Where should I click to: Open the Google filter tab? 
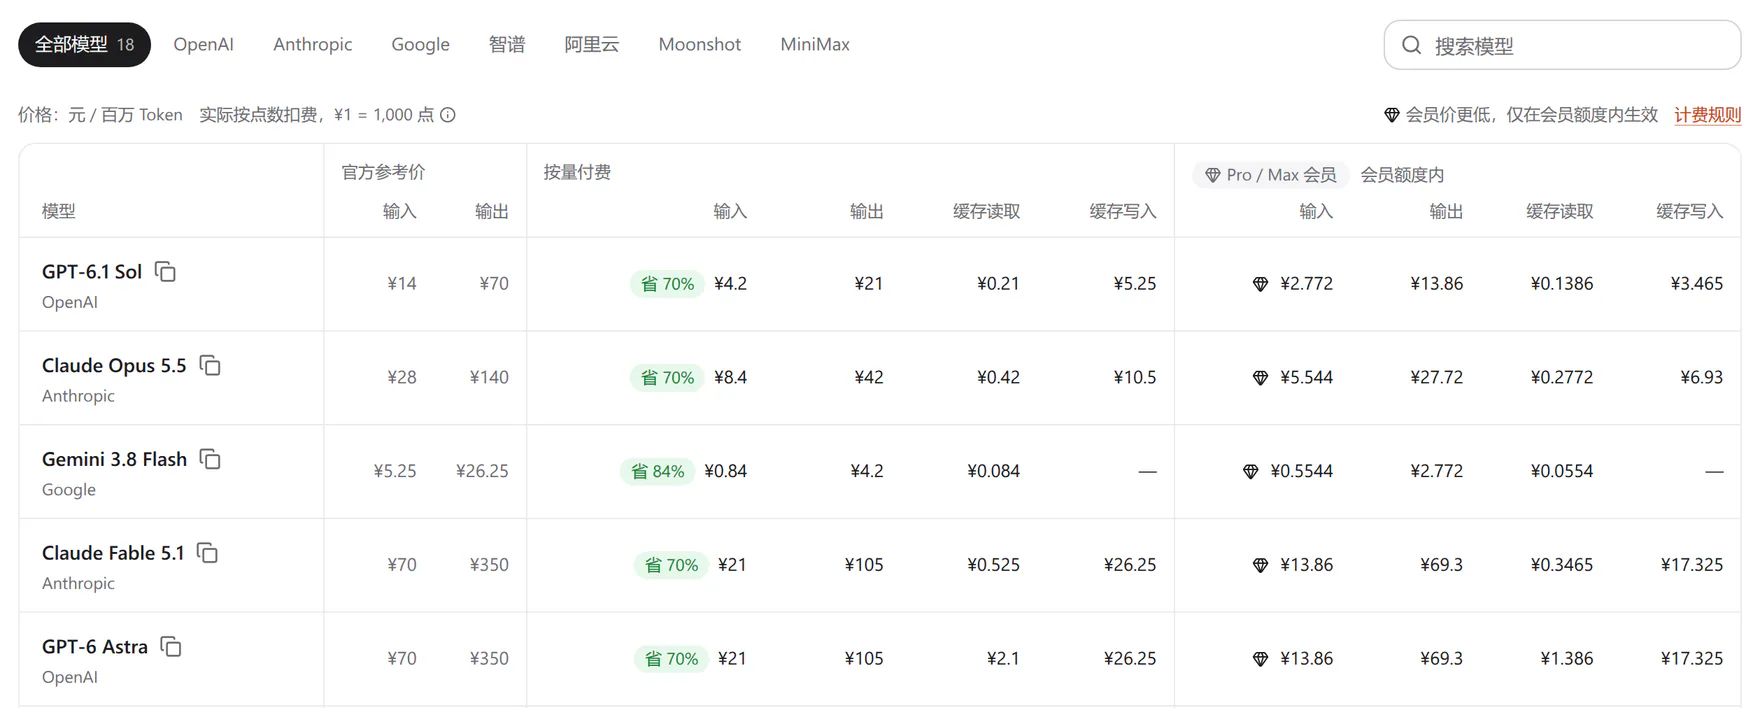420,45
